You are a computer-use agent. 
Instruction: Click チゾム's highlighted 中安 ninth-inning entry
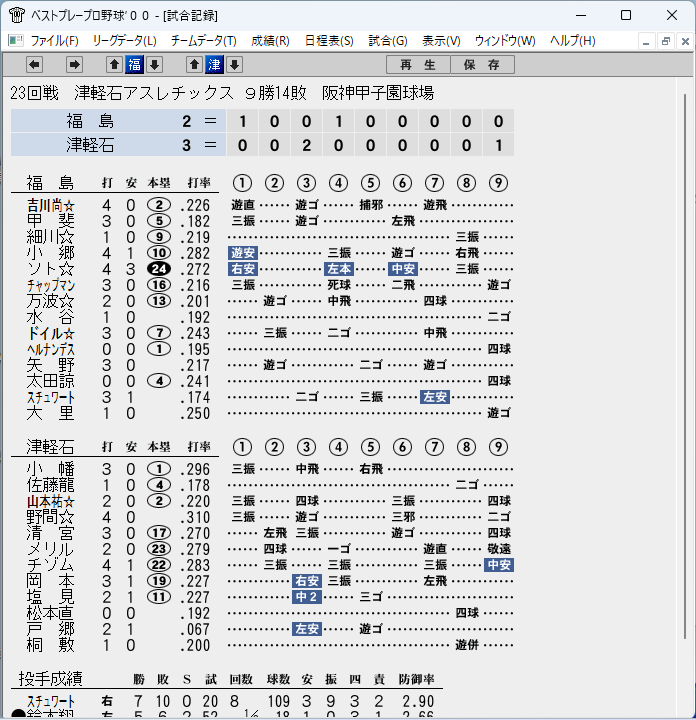click(499, 565)
